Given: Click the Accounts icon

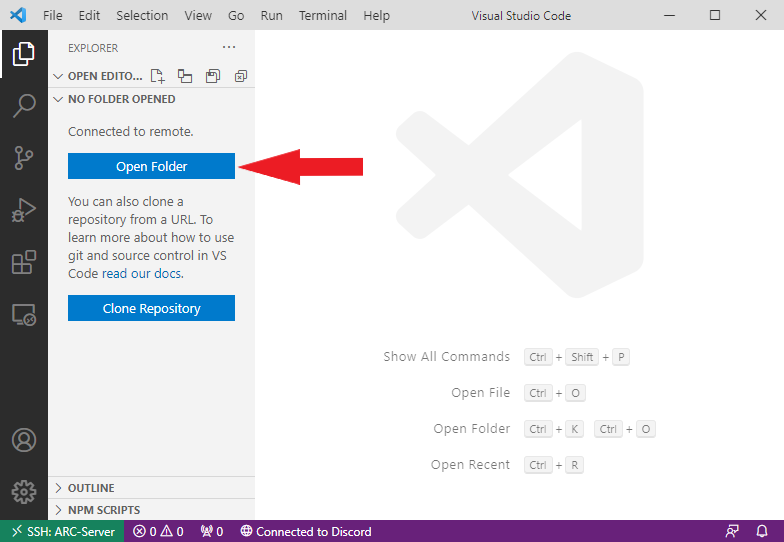Looking at the screenshot, I should point(23,440).
